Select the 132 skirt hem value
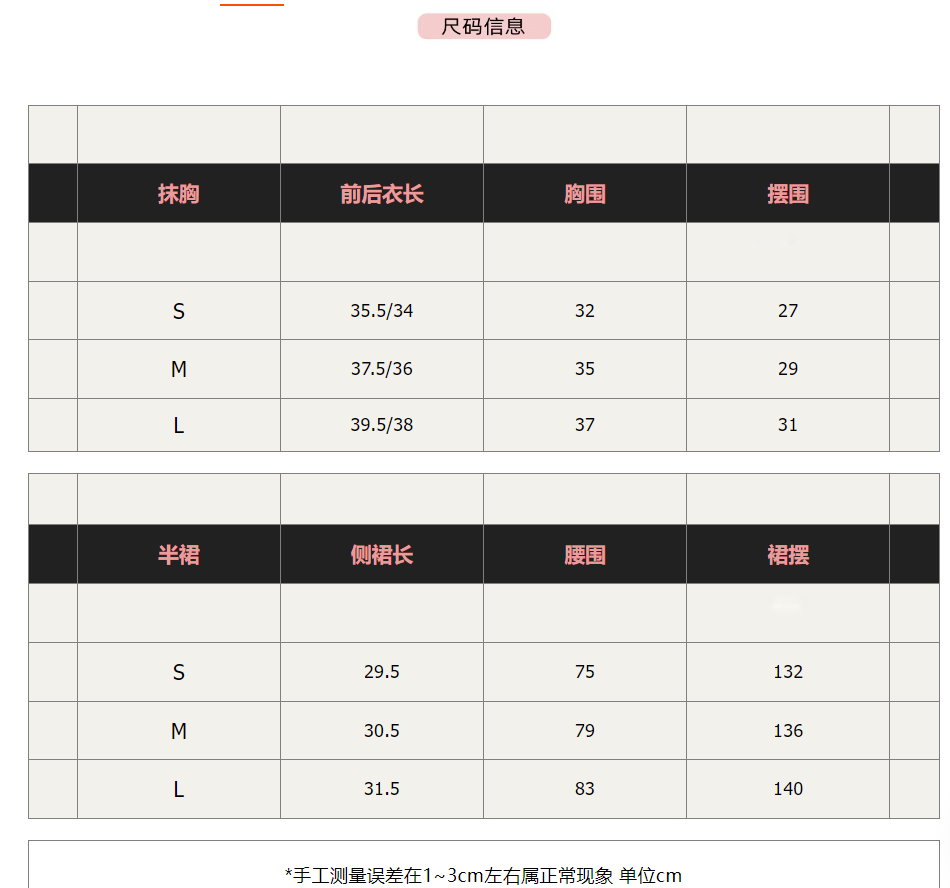 click(788, 672)
